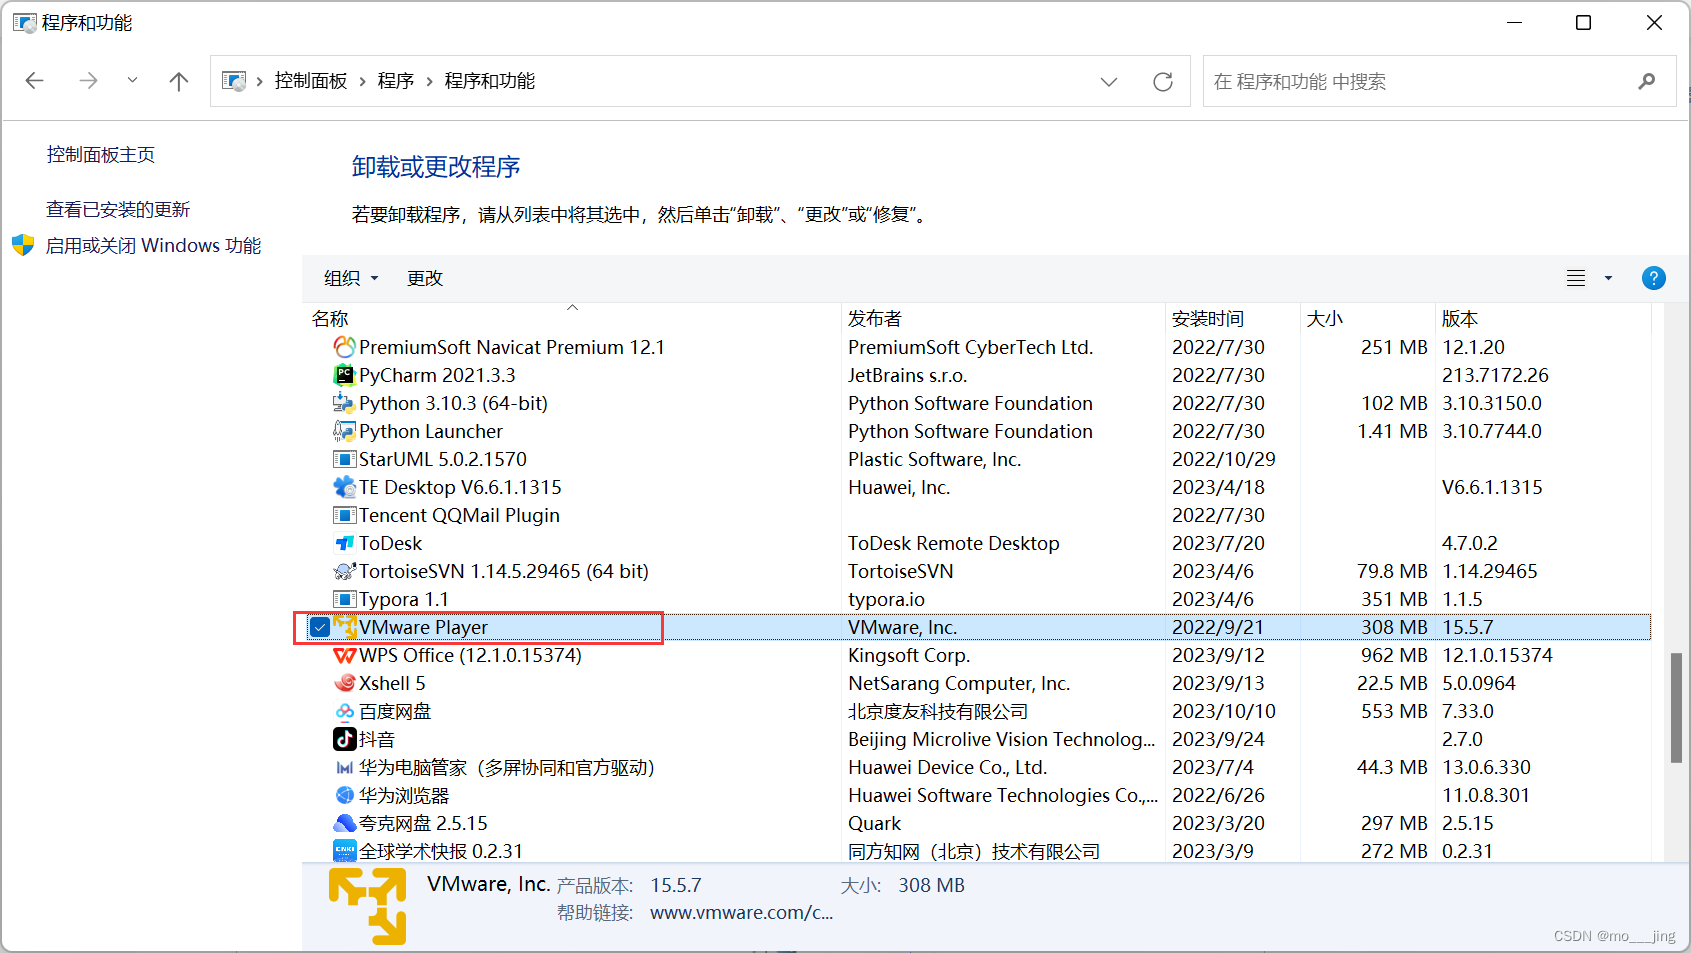The height and width of the screenshot is (953, 1691).
Task: Open the 组织 dropdown menu
Action: [x=351, y=278]
